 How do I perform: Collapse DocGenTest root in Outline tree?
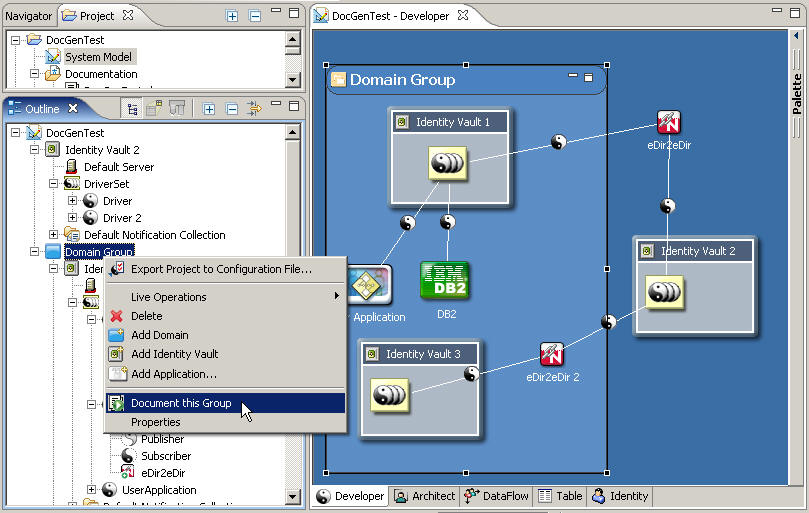(x=15, y=133)
